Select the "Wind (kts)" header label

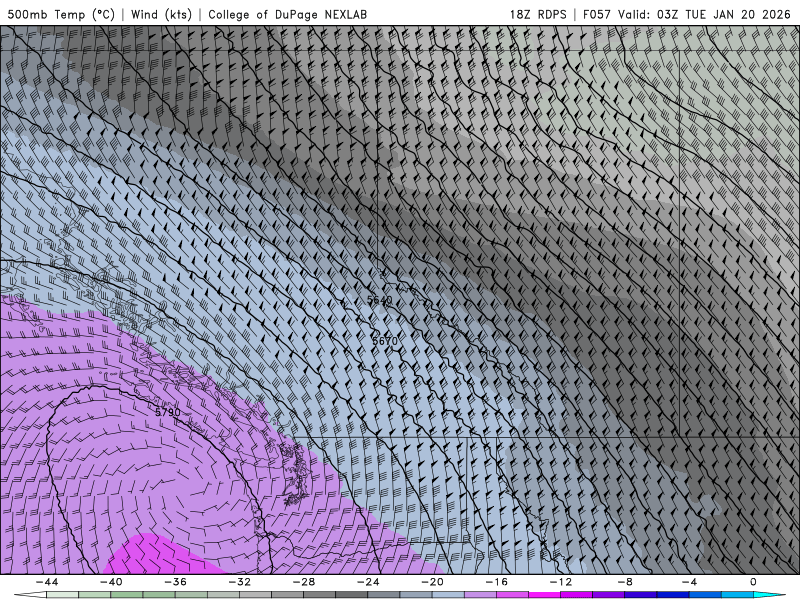click(x=161, y=14)
